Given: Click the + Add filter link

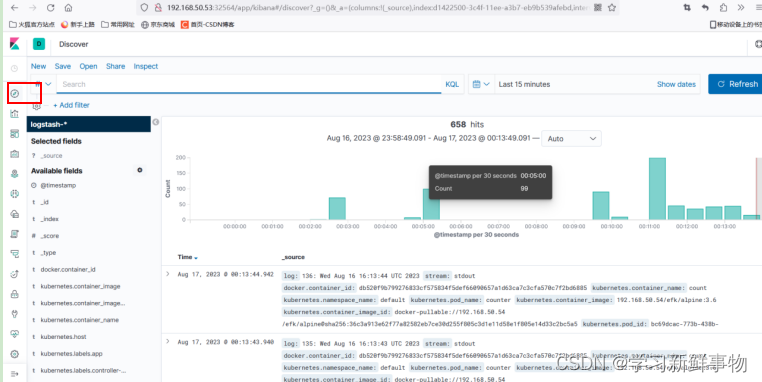Looking at the screenshot, I should (x=71, y=105).
